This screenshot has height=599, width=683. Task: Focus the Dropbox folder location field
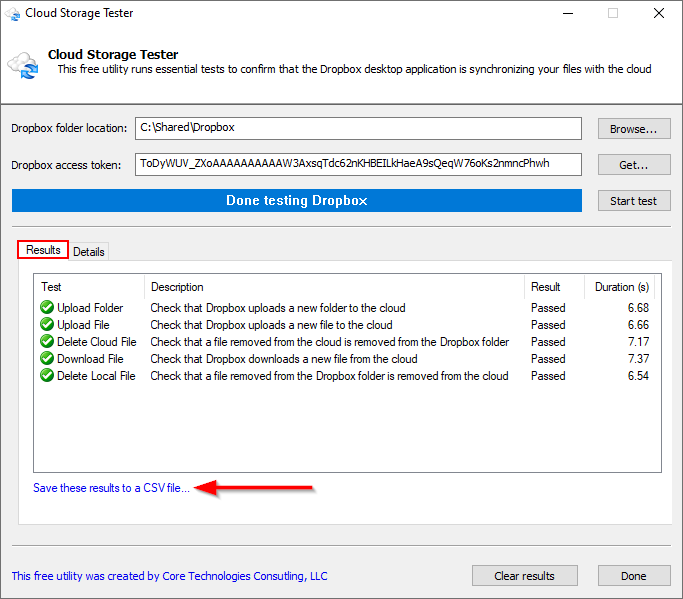(358, 128)
